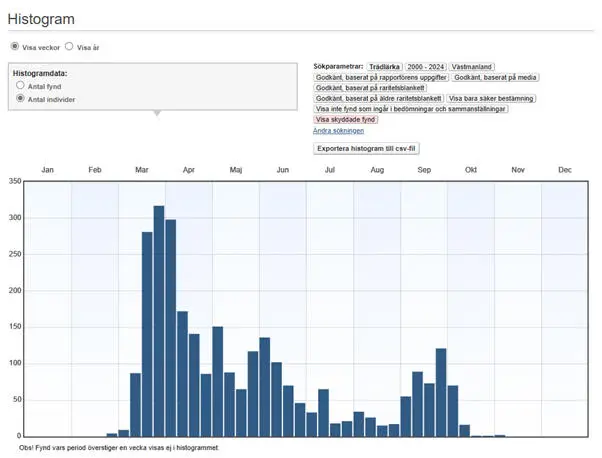602x458 pixels.
Task: Click 'Godkänt, baserat på äldre raritetsblankett' tag
Action: pyautogui.click(x=378, y=98)
